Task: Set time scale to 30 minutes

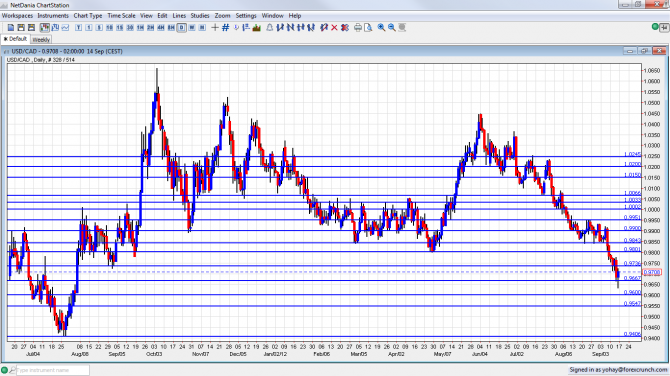Action: tap(130, 27)
